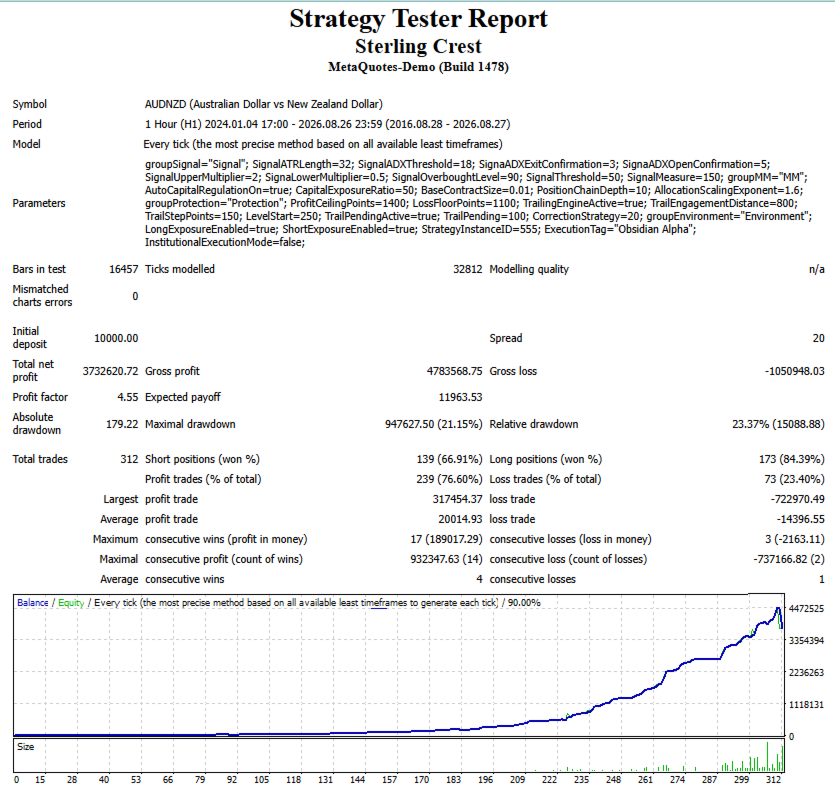The height and width of the screenshot is (792, 835).
Task: Click the 4472525 y-axis label
Action: [x=806, y=609]
